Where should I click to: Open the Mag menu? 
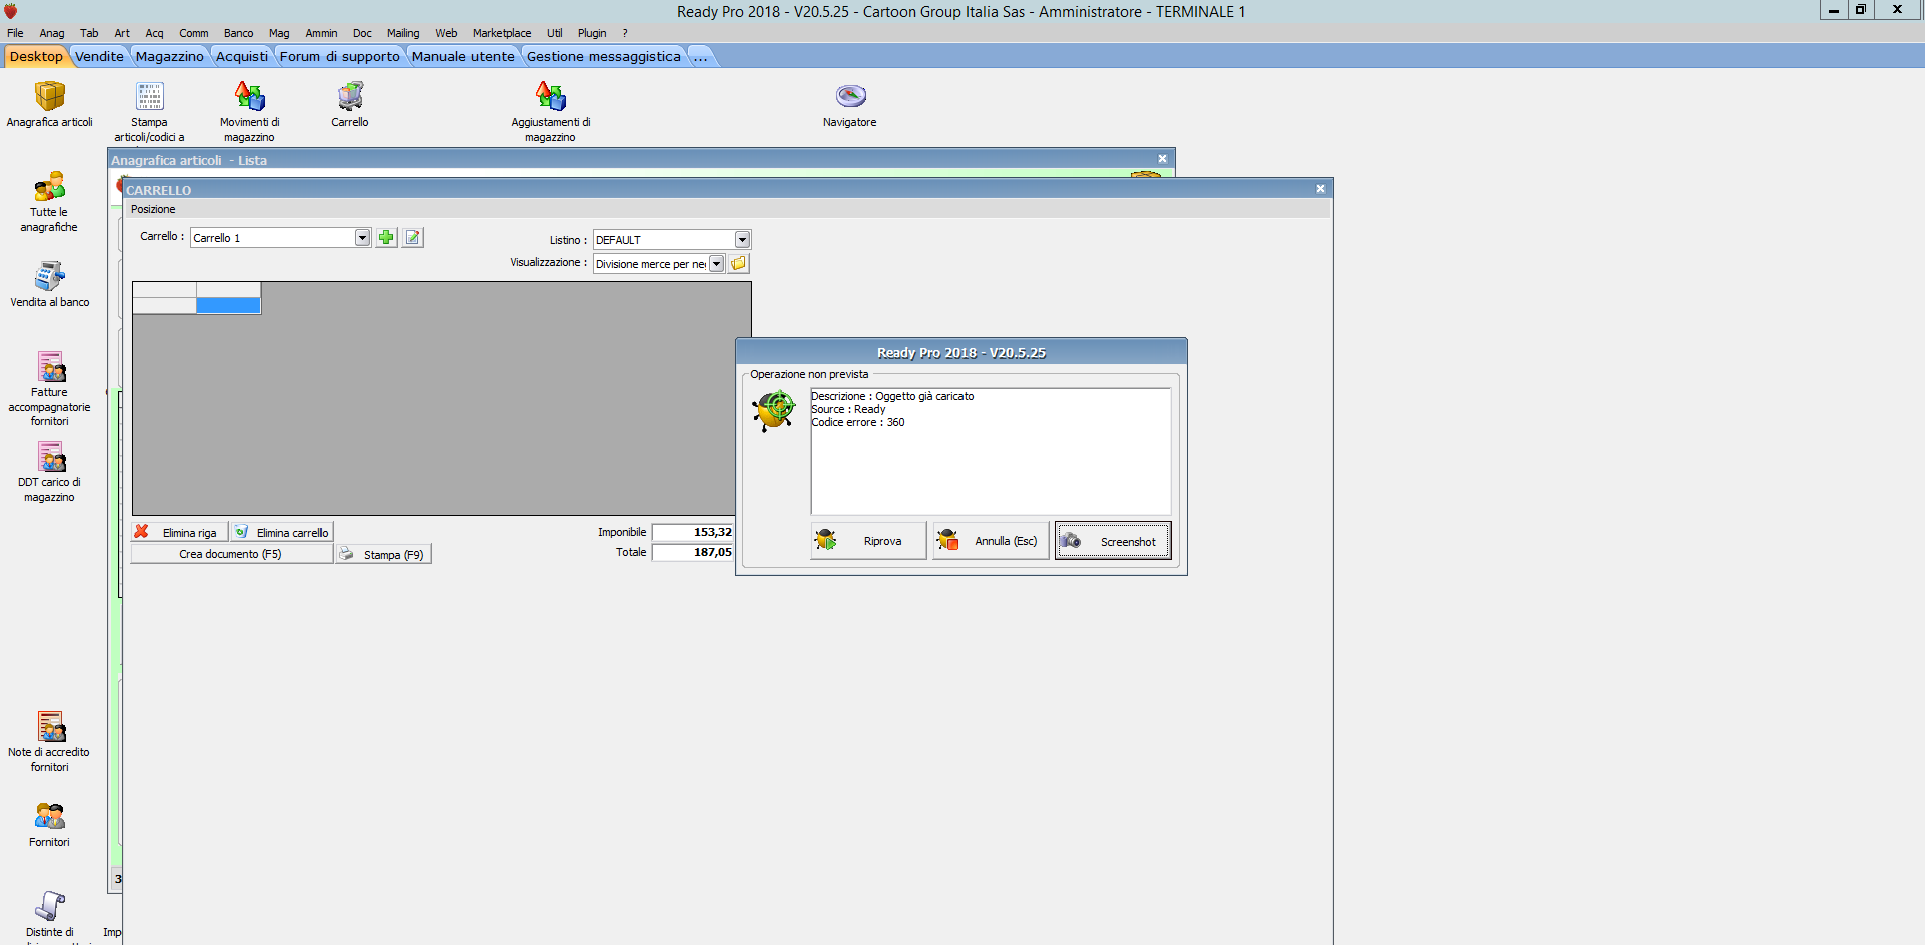click(279, 33)
